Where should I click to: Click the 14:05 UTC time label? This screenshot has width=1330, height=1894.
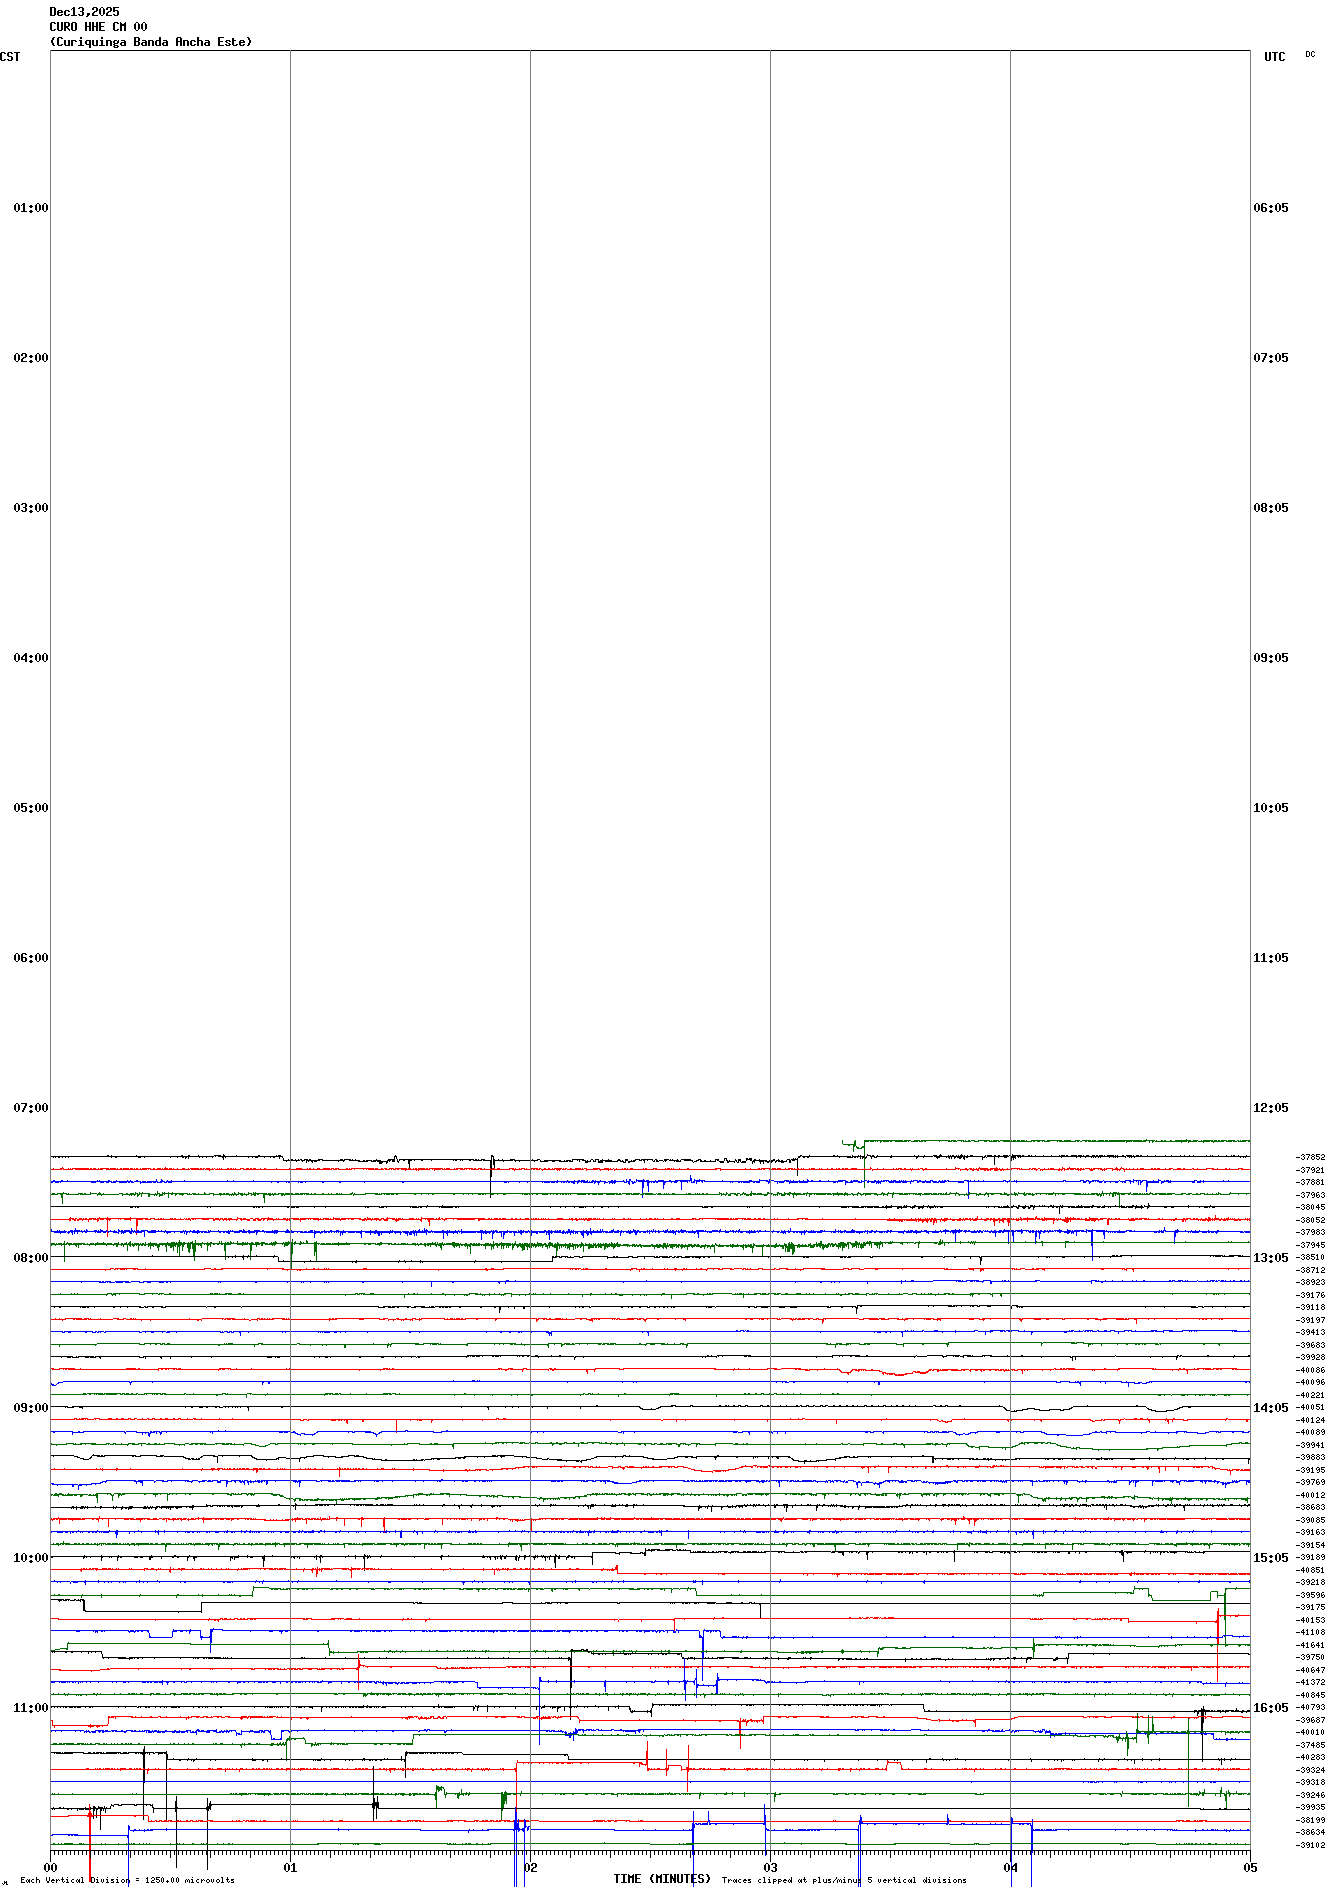(x=1271, y=1408)
